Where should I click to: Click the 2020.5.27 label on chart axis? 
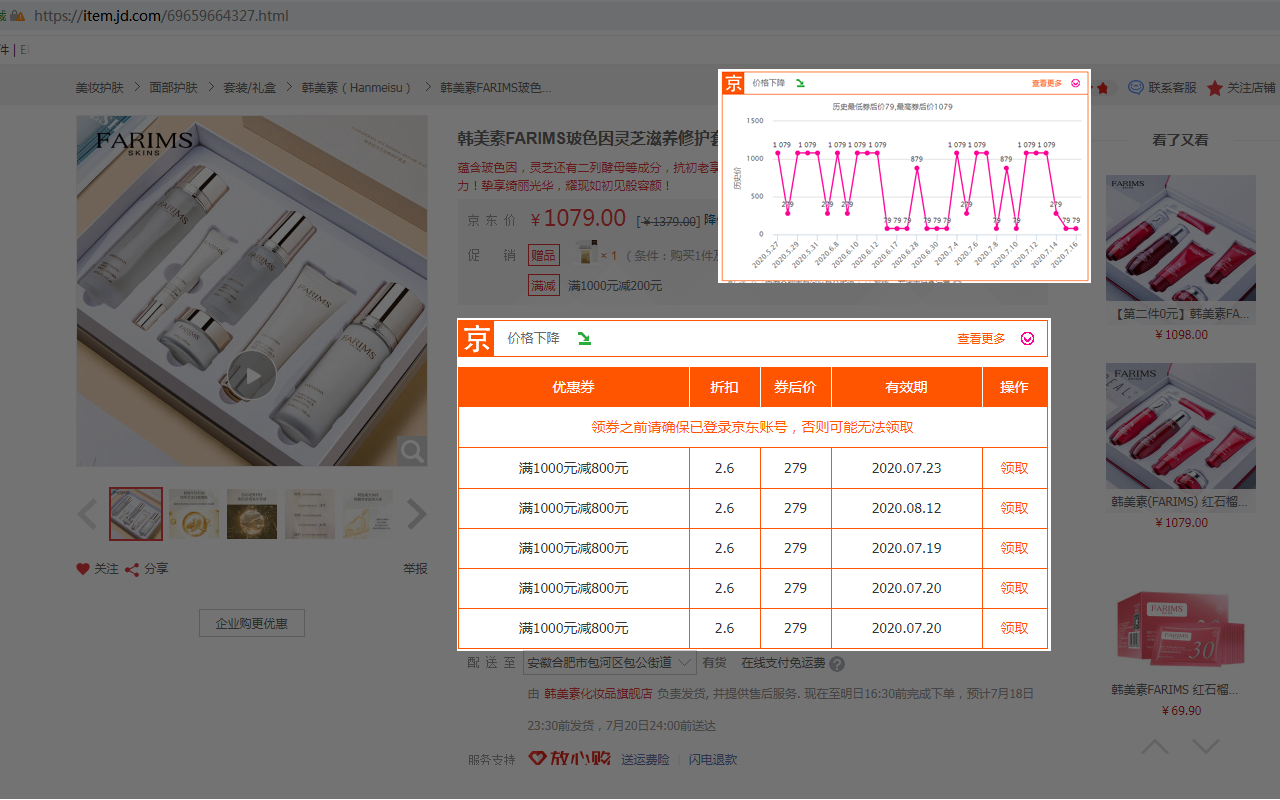(766, 256)
